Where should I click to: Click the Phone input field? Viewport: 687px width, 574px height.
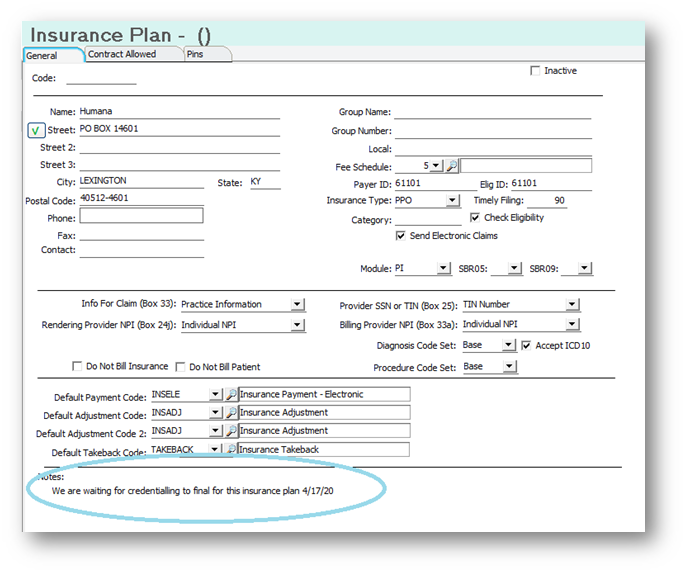point(141,216)
